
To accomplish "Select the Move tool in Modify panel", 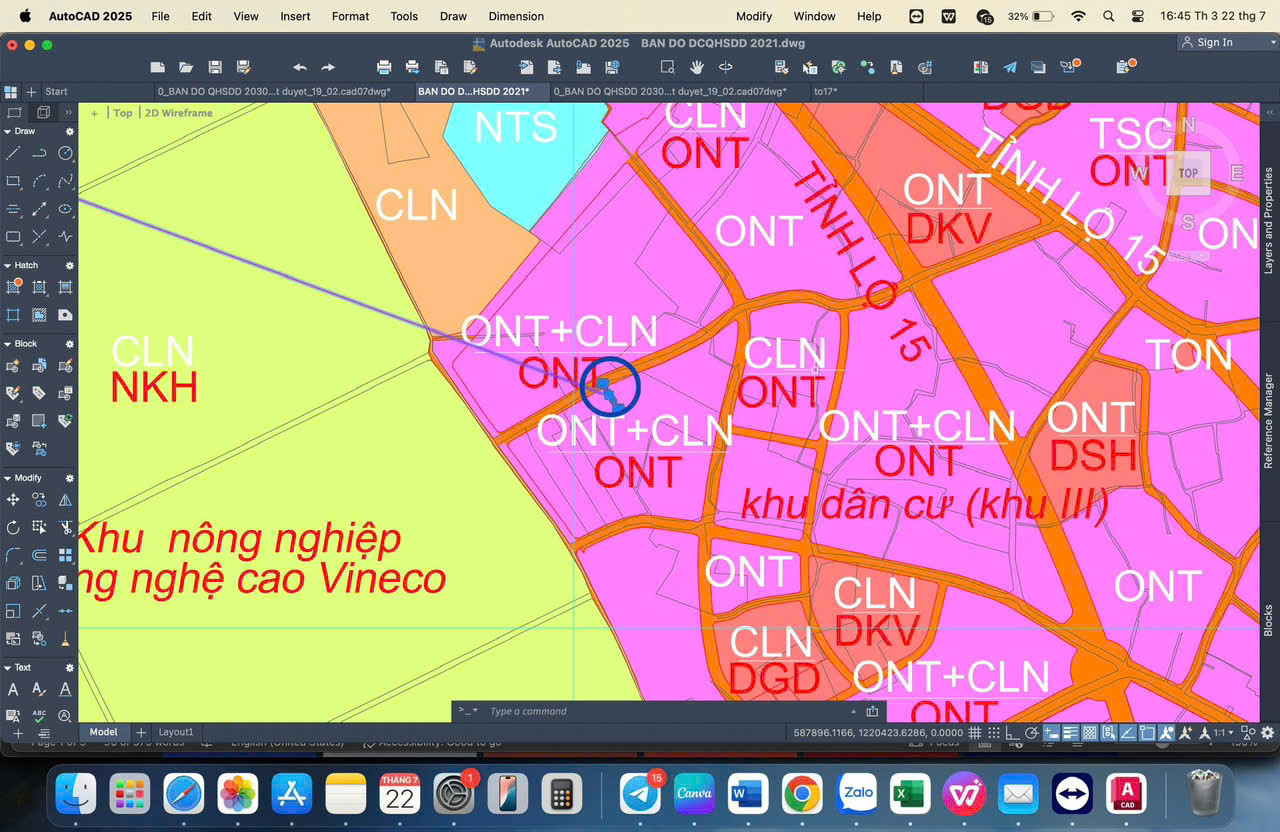I will coord(13,499).
